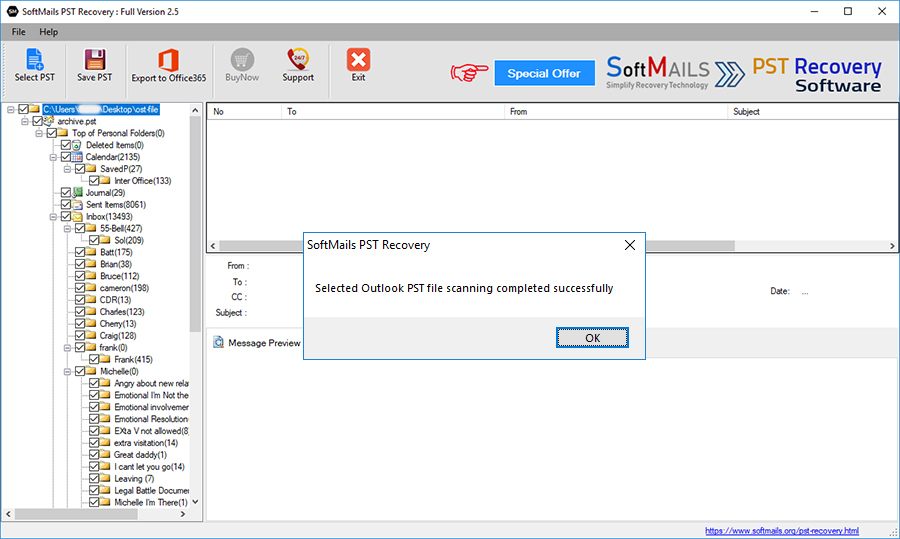Click the Sol(209) folder icon
The height and width of the screenshot is (539, 900).
105,240
